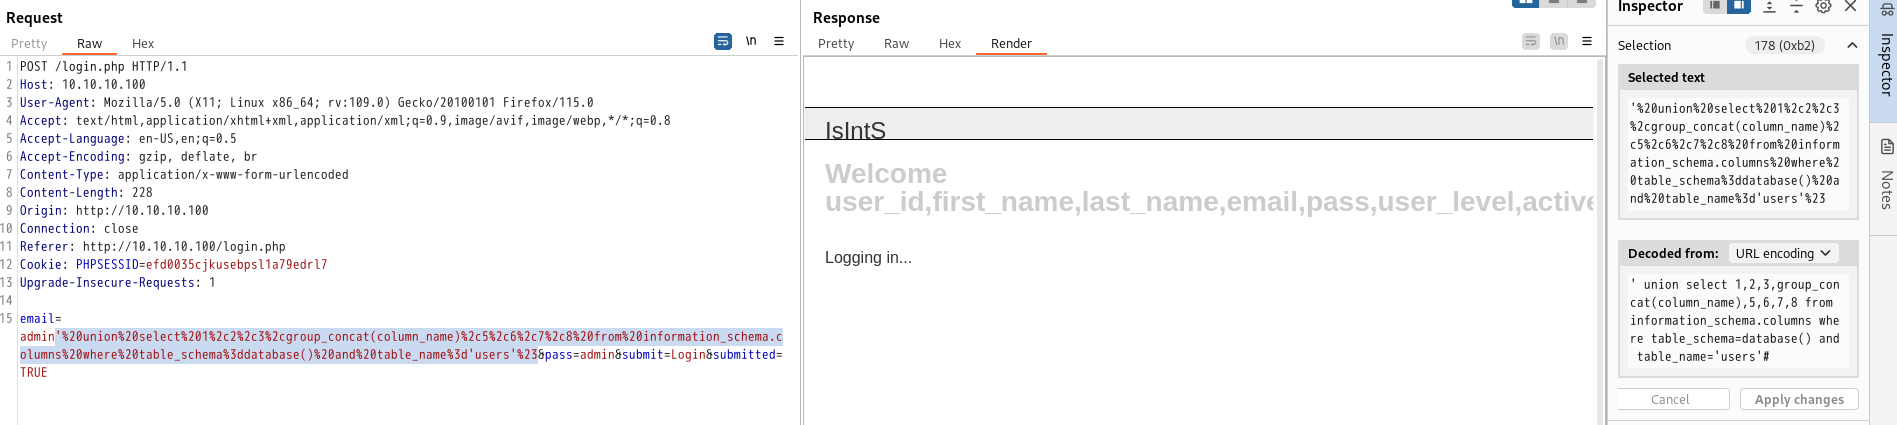Close the Inspector panel
Viewport: 1897px width, 425px height.
coord(1850,7)
